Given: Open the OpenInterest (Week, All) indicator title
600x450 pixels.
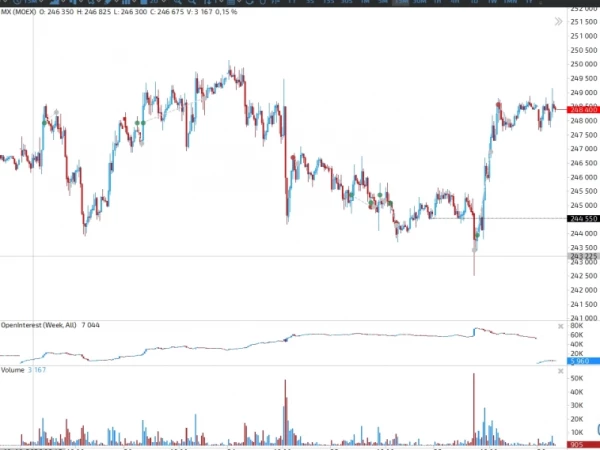Looking at the screenshot, I should [x=39, y=325].
